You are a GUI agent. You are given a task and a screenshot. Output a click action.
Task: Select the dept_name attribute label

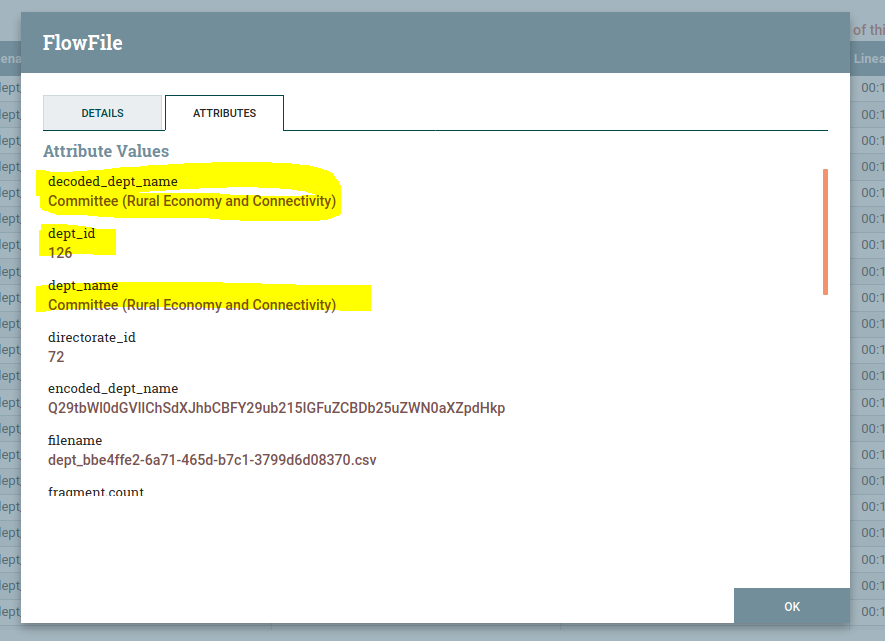(x=83, y=286)
